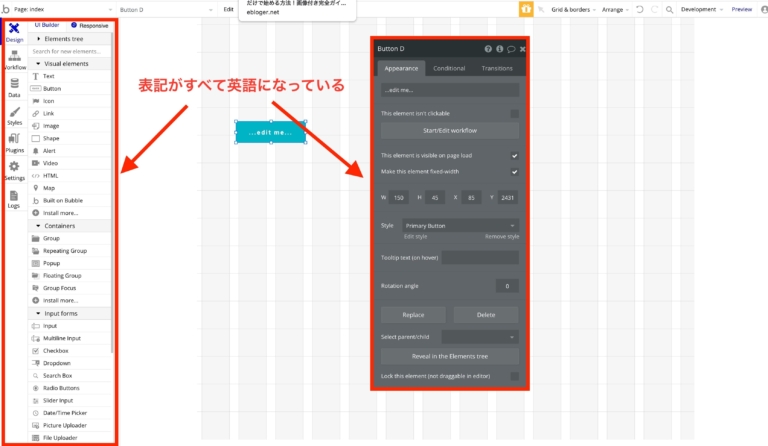
Task: Switch to the Responsive view
Action: (90, 25)
